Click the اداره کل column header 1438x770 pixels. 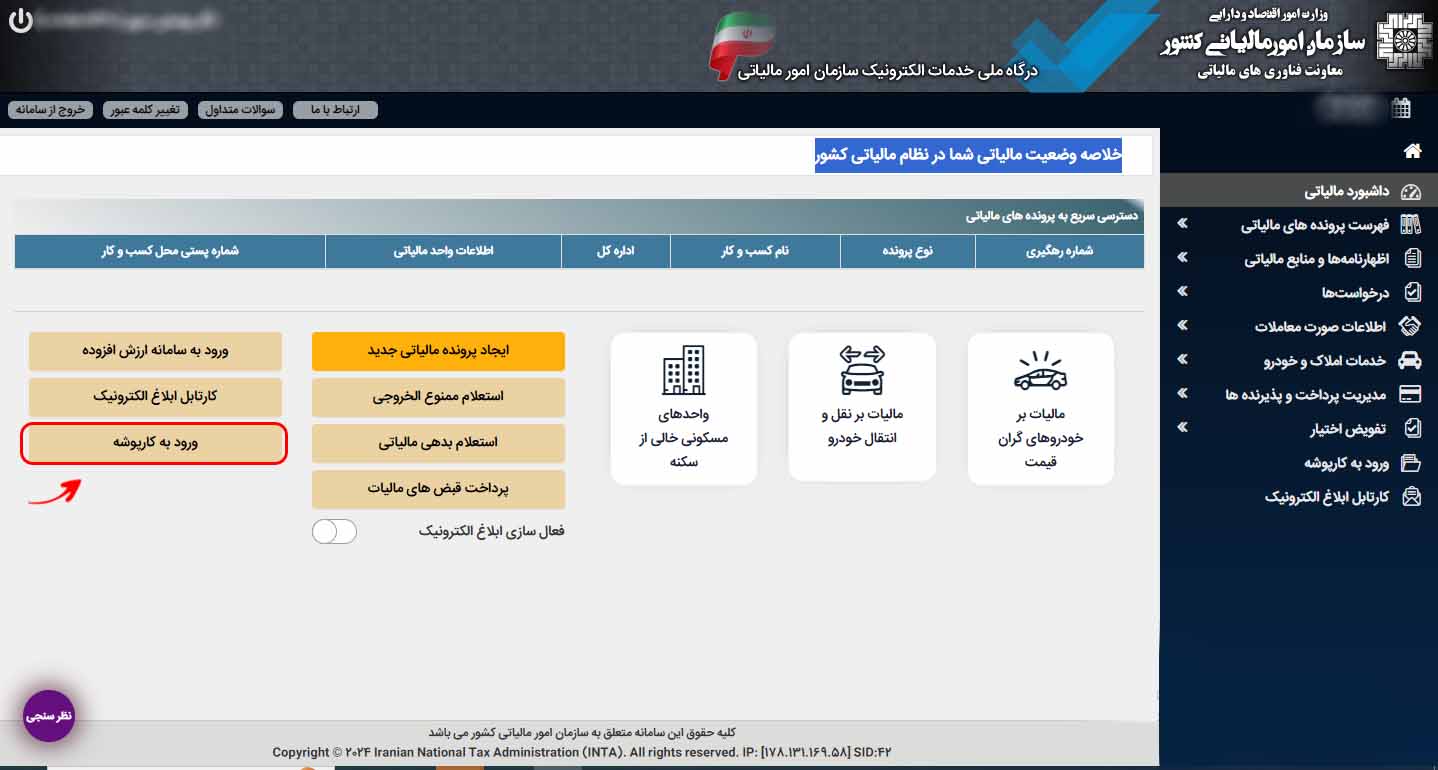pos(616,251)
